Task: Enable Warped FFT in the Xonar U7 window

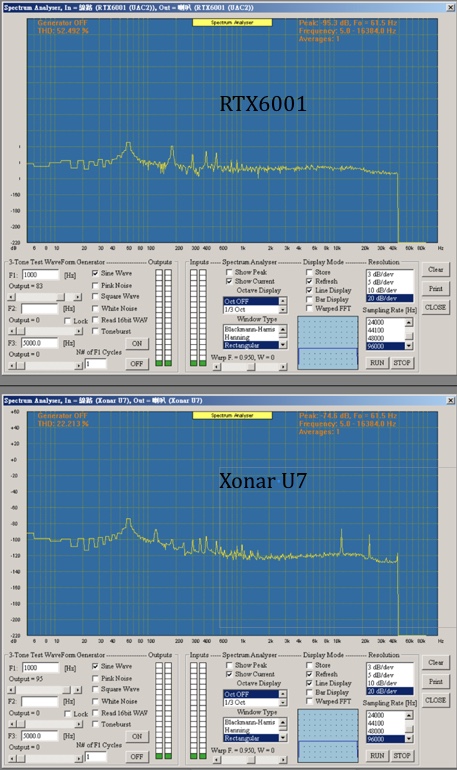Action: tap(309, 701)
